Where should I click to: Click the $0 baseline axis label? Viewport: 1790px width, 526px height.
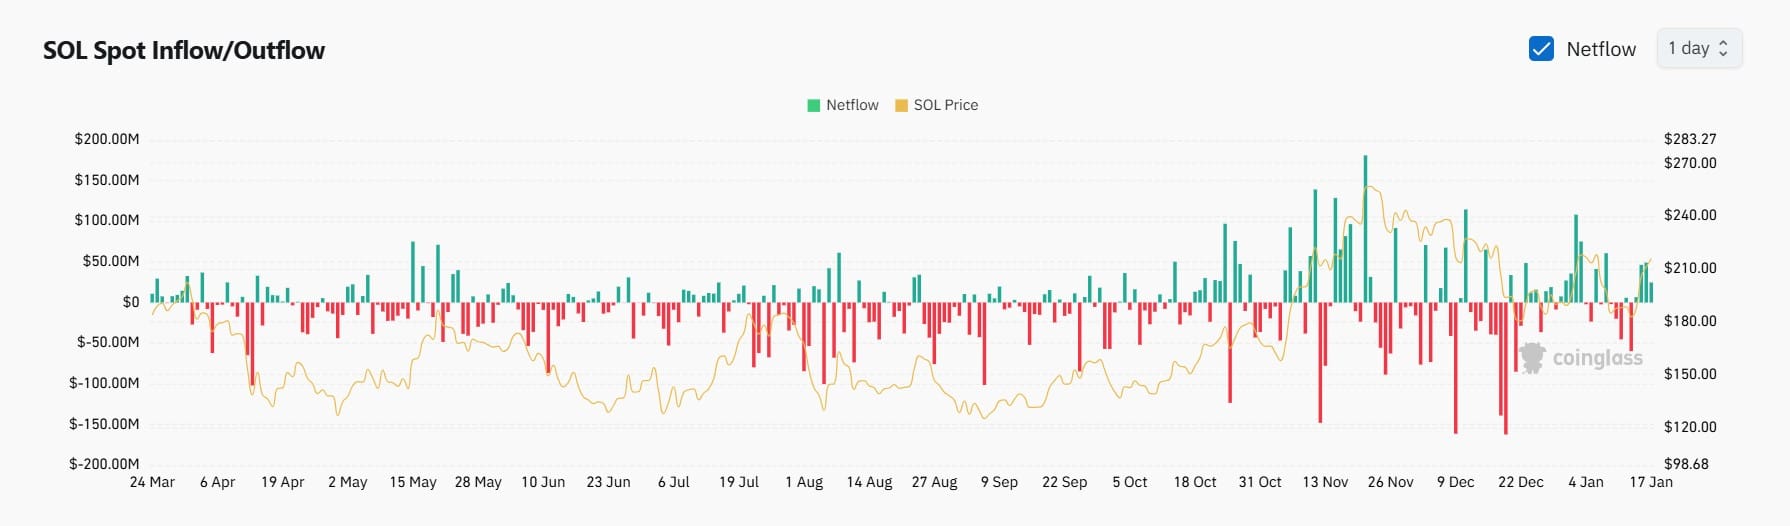(x=131, y=302)
